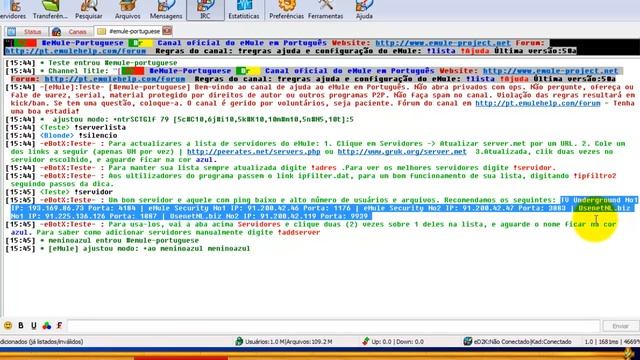Viewport: 640px width, 360px height.
Task: Open the Mensagens toolbar section
Action: 166,10
